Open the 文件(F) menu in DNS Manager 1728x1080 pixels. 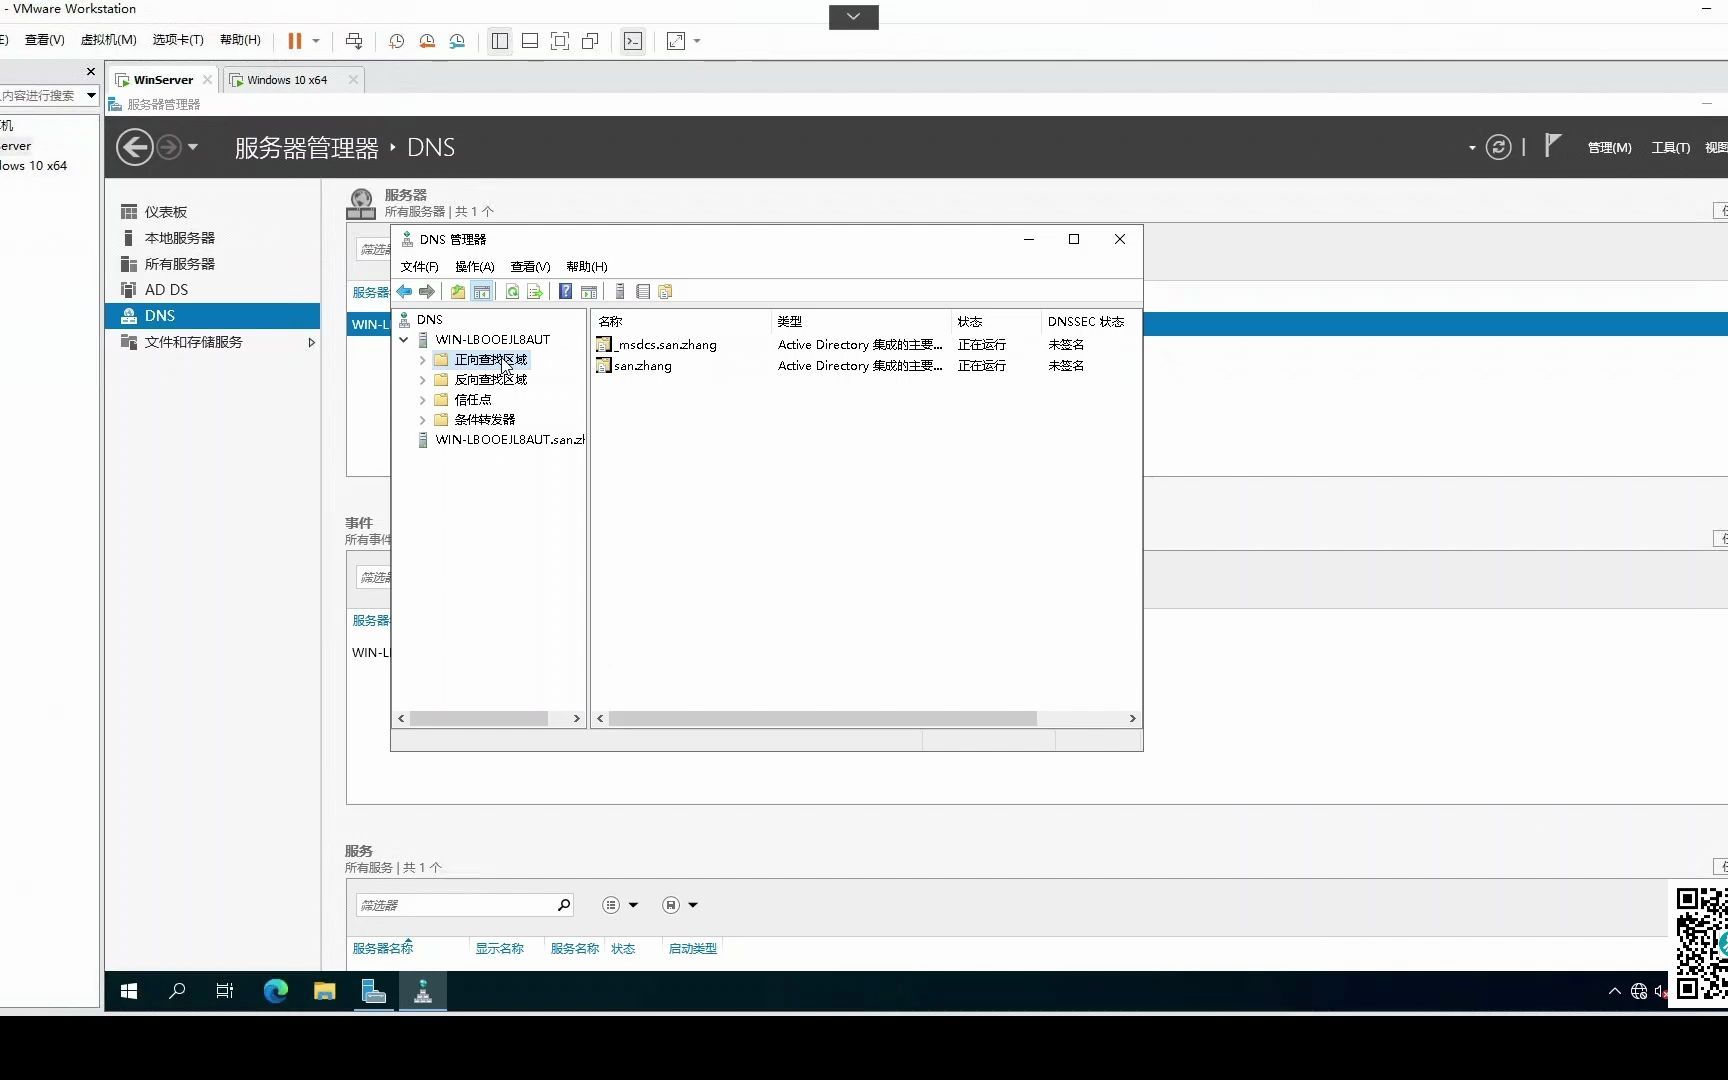click(x=419, y=266)
